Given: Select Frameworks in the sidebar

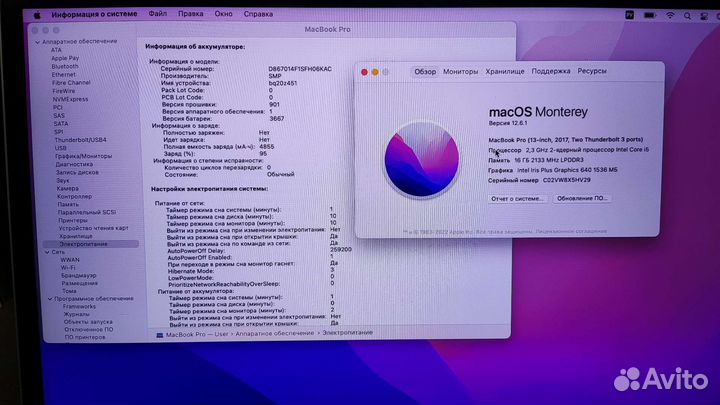Looking at the screenshot, I should [x=79, y=307].
